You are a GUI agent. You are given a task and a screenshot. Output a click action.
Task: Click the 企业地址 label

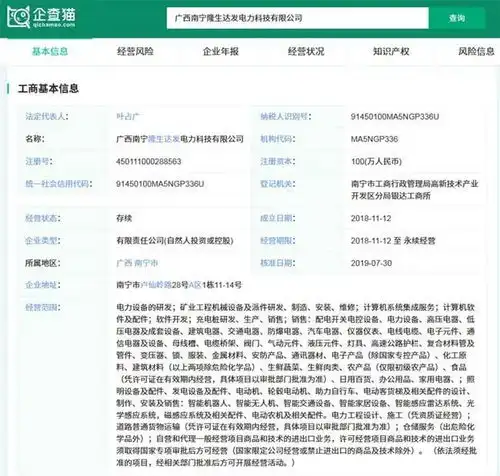[x=43, y=285]
